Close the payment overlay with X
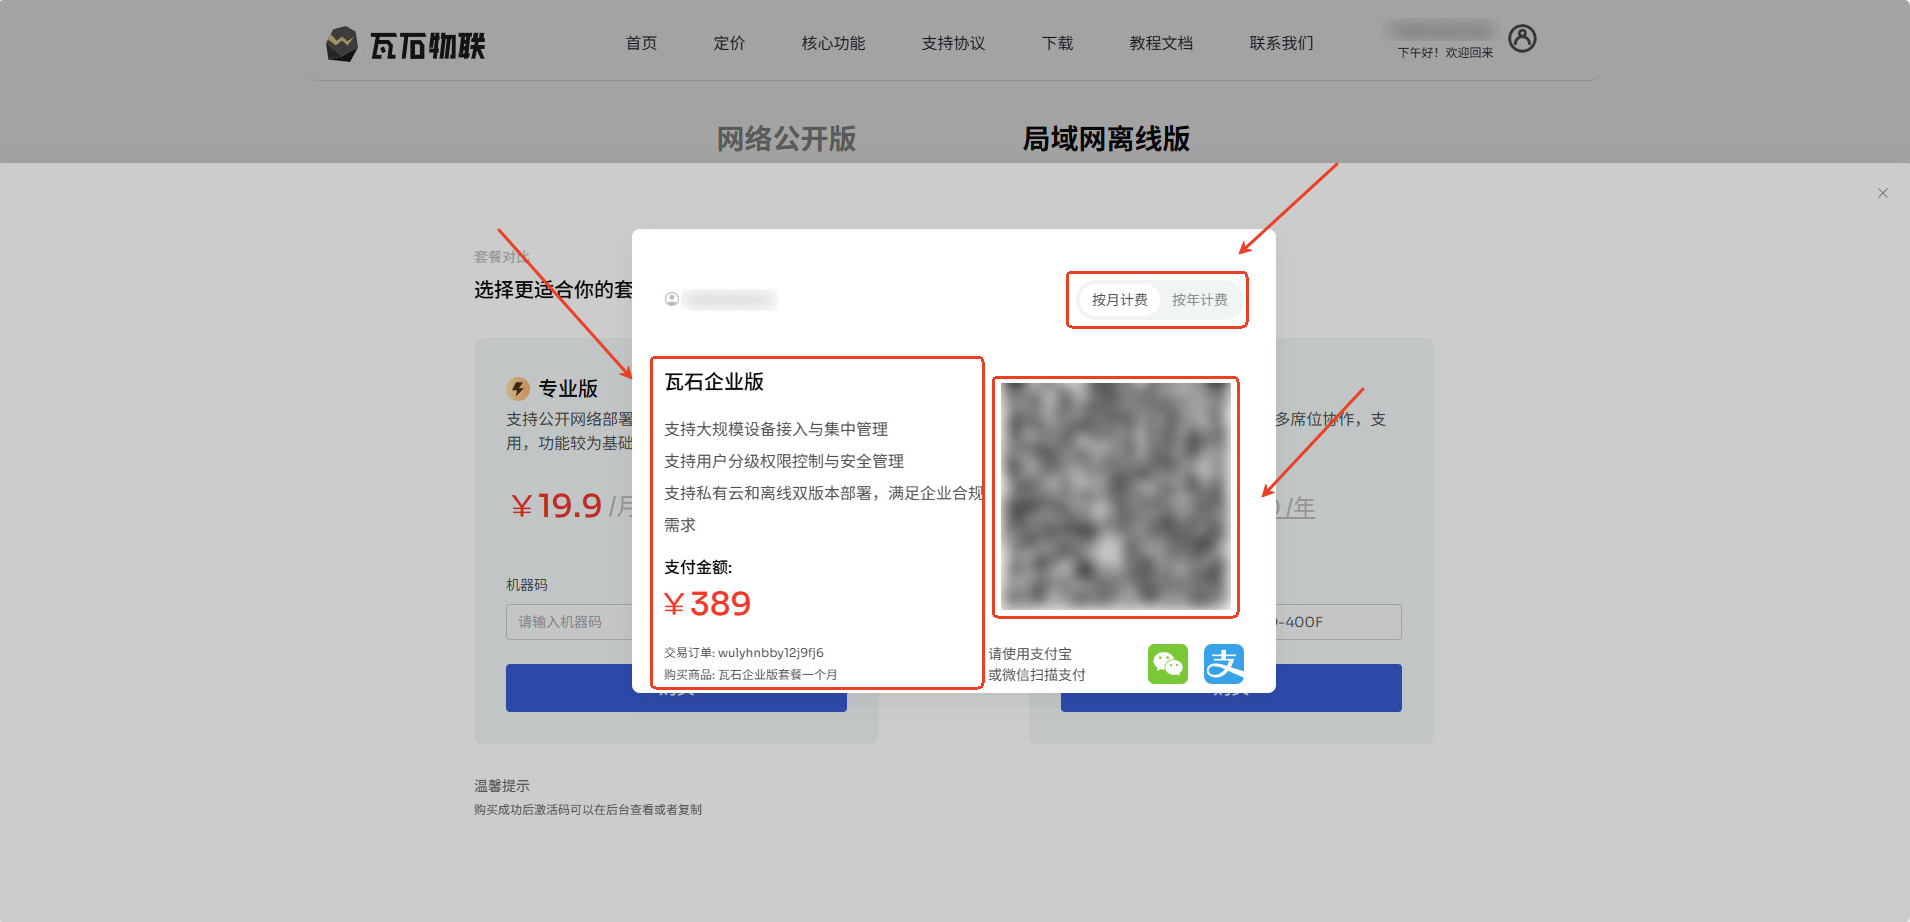The height and width of the screenshot is (922, 1910). pos(1882,193)
